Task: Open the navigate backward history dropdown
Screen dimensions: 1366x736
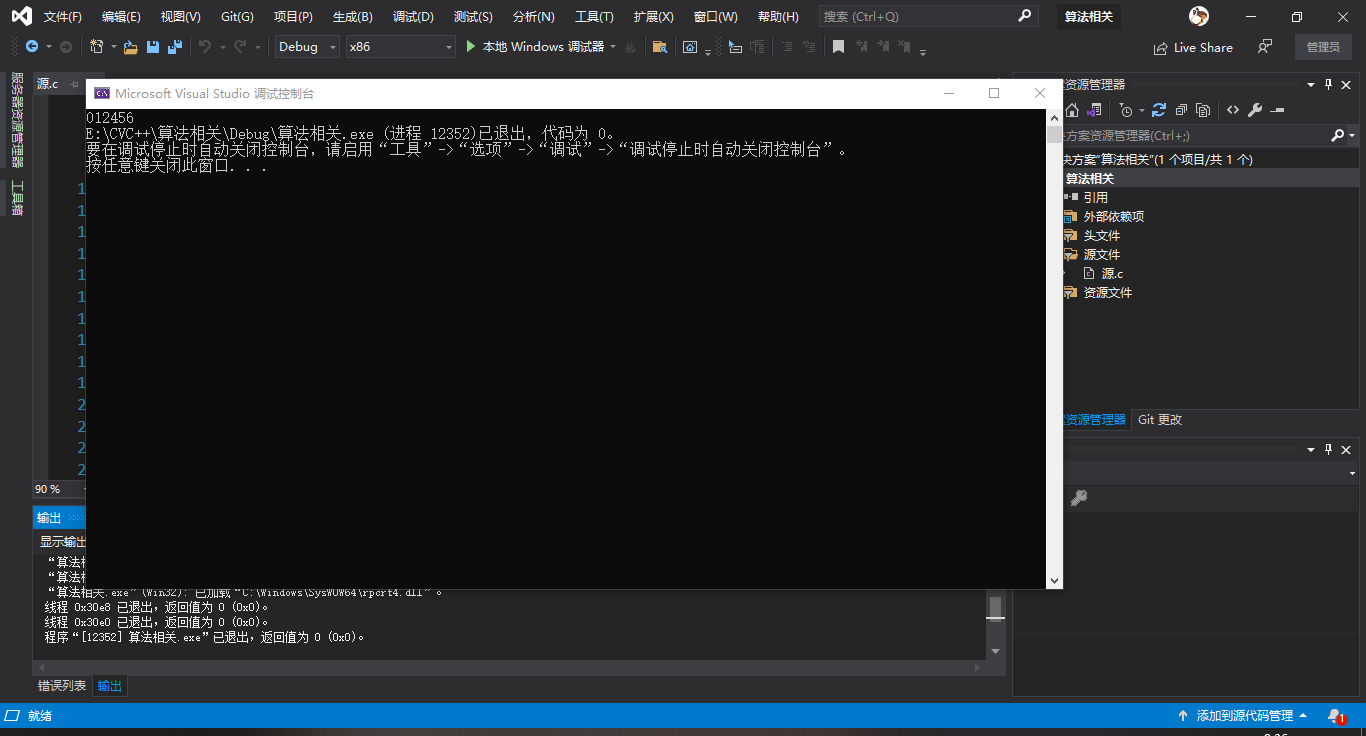Action: pyautogui.click(x=47, y=47)
